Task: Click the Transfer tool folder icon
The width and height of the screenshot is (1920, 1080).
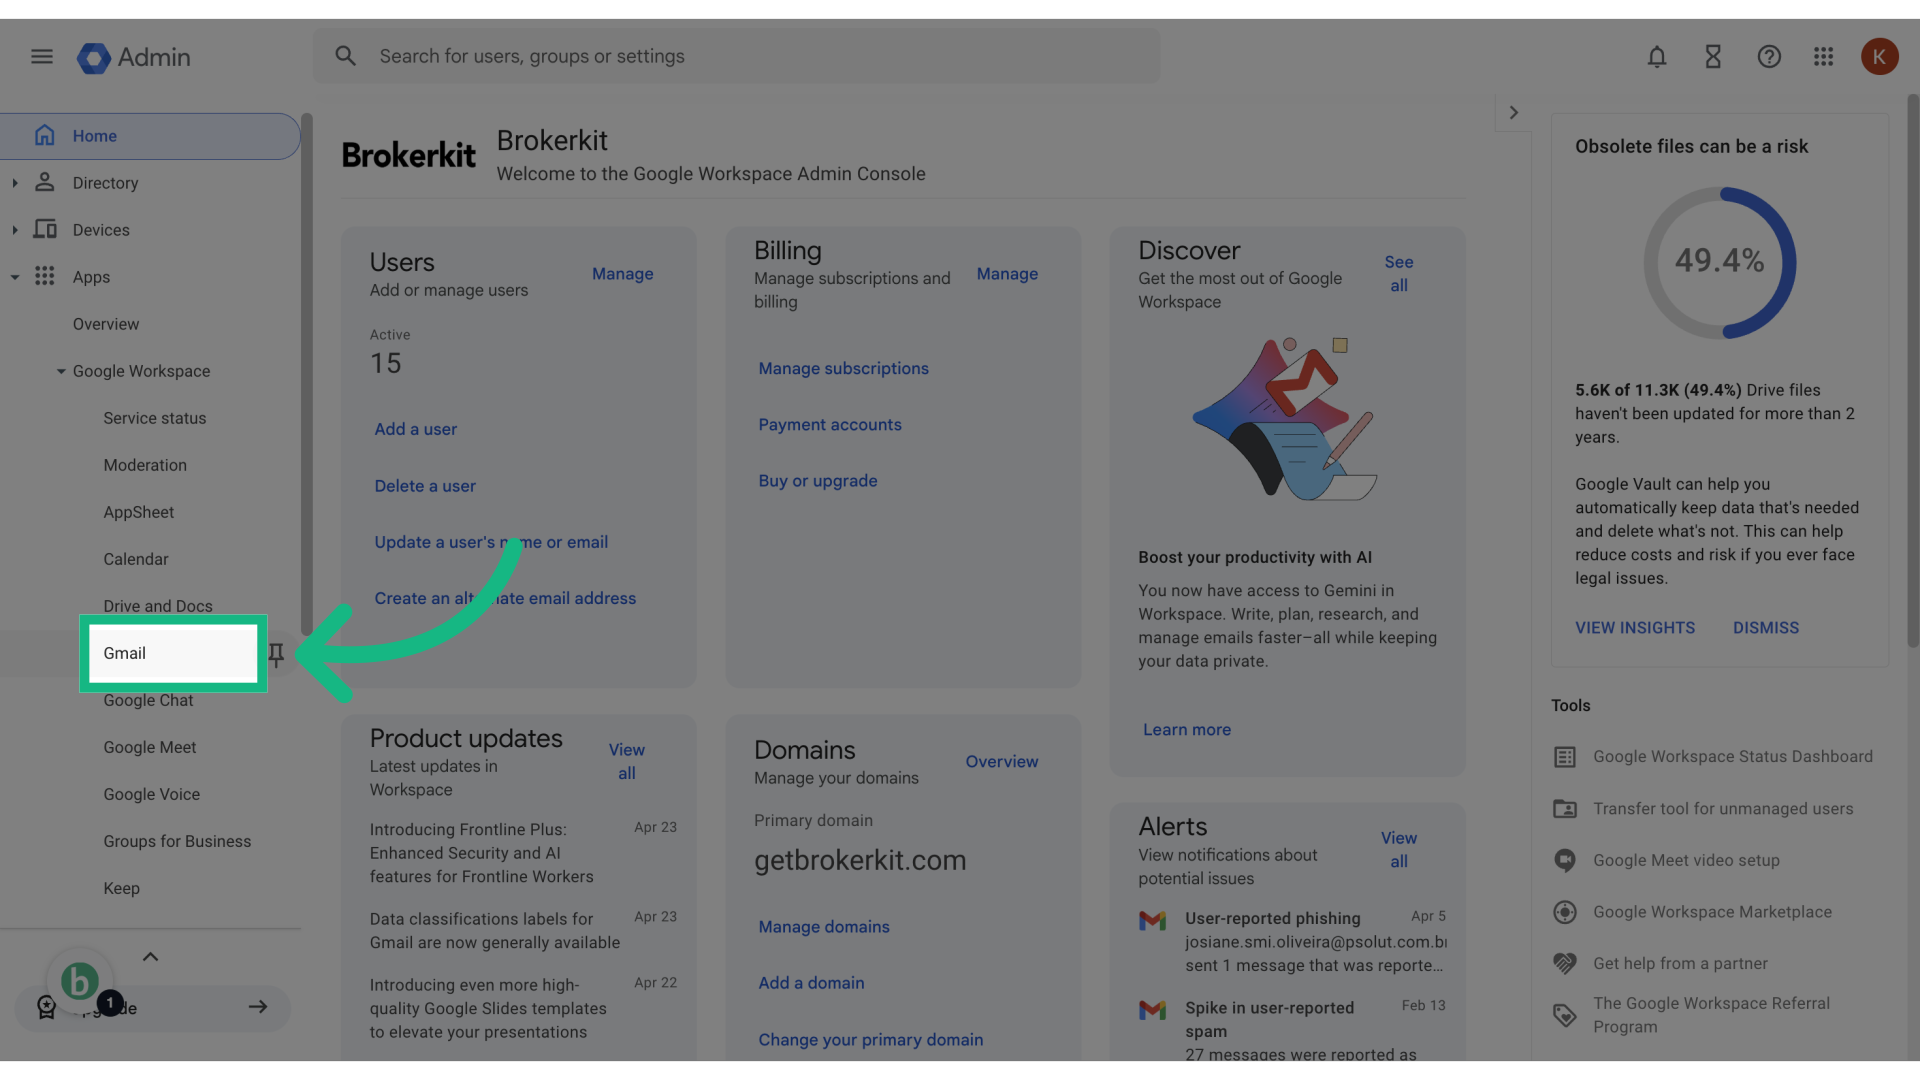Action: coord(1565,809)
